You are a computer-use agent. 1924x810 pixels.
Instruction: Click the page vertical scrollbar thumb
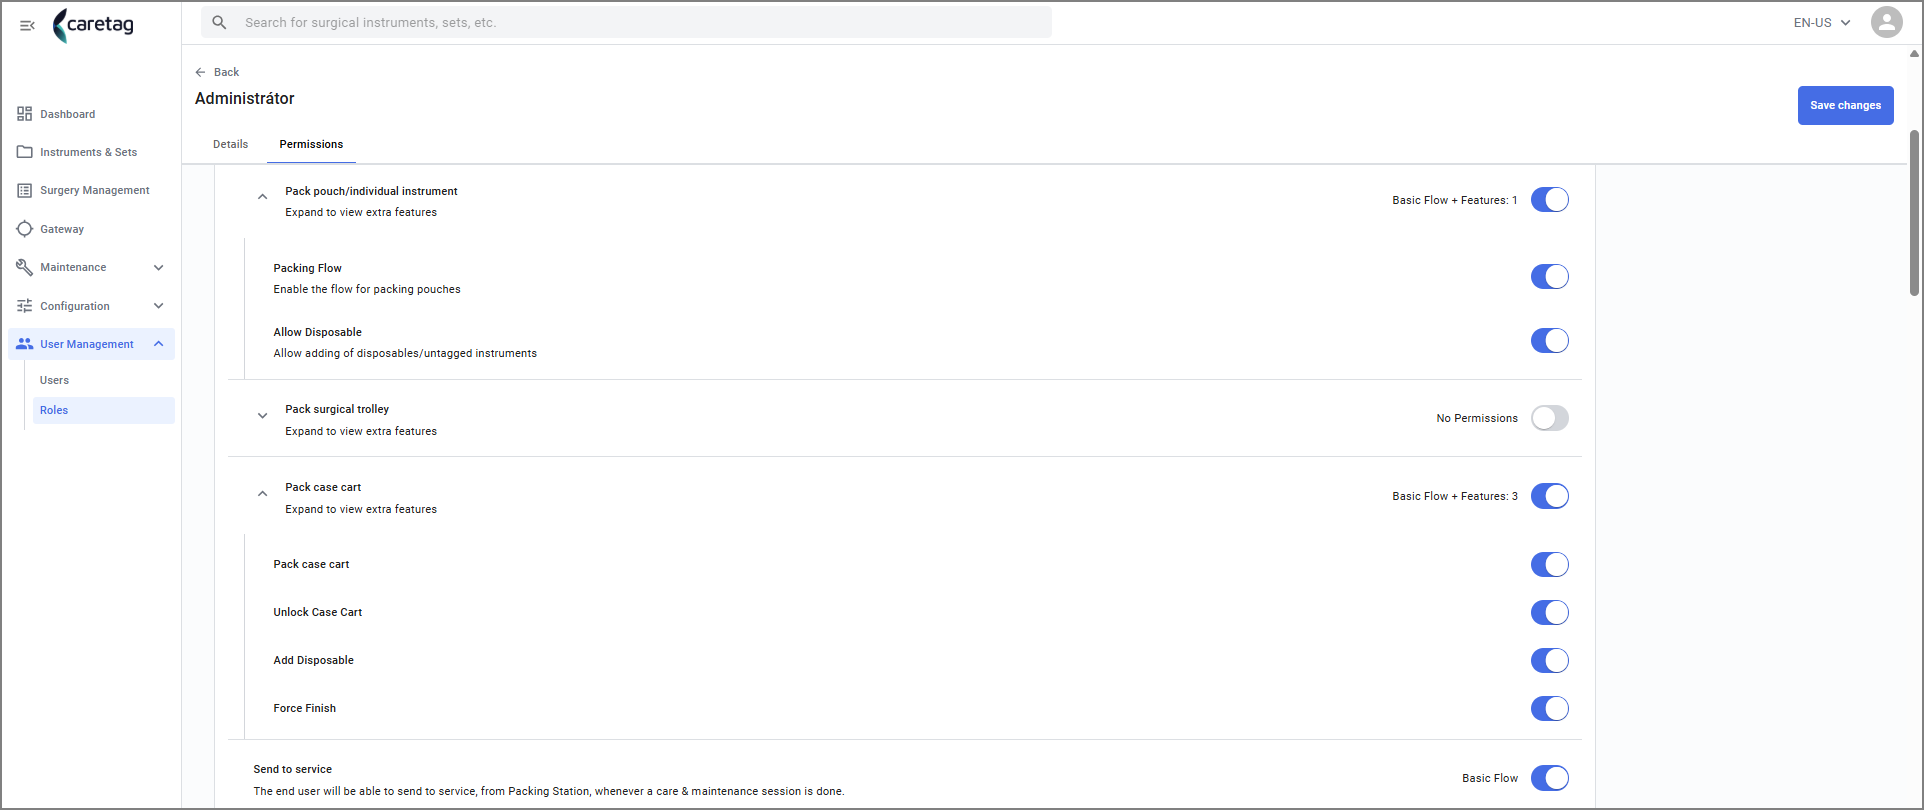pos(1914,212)
